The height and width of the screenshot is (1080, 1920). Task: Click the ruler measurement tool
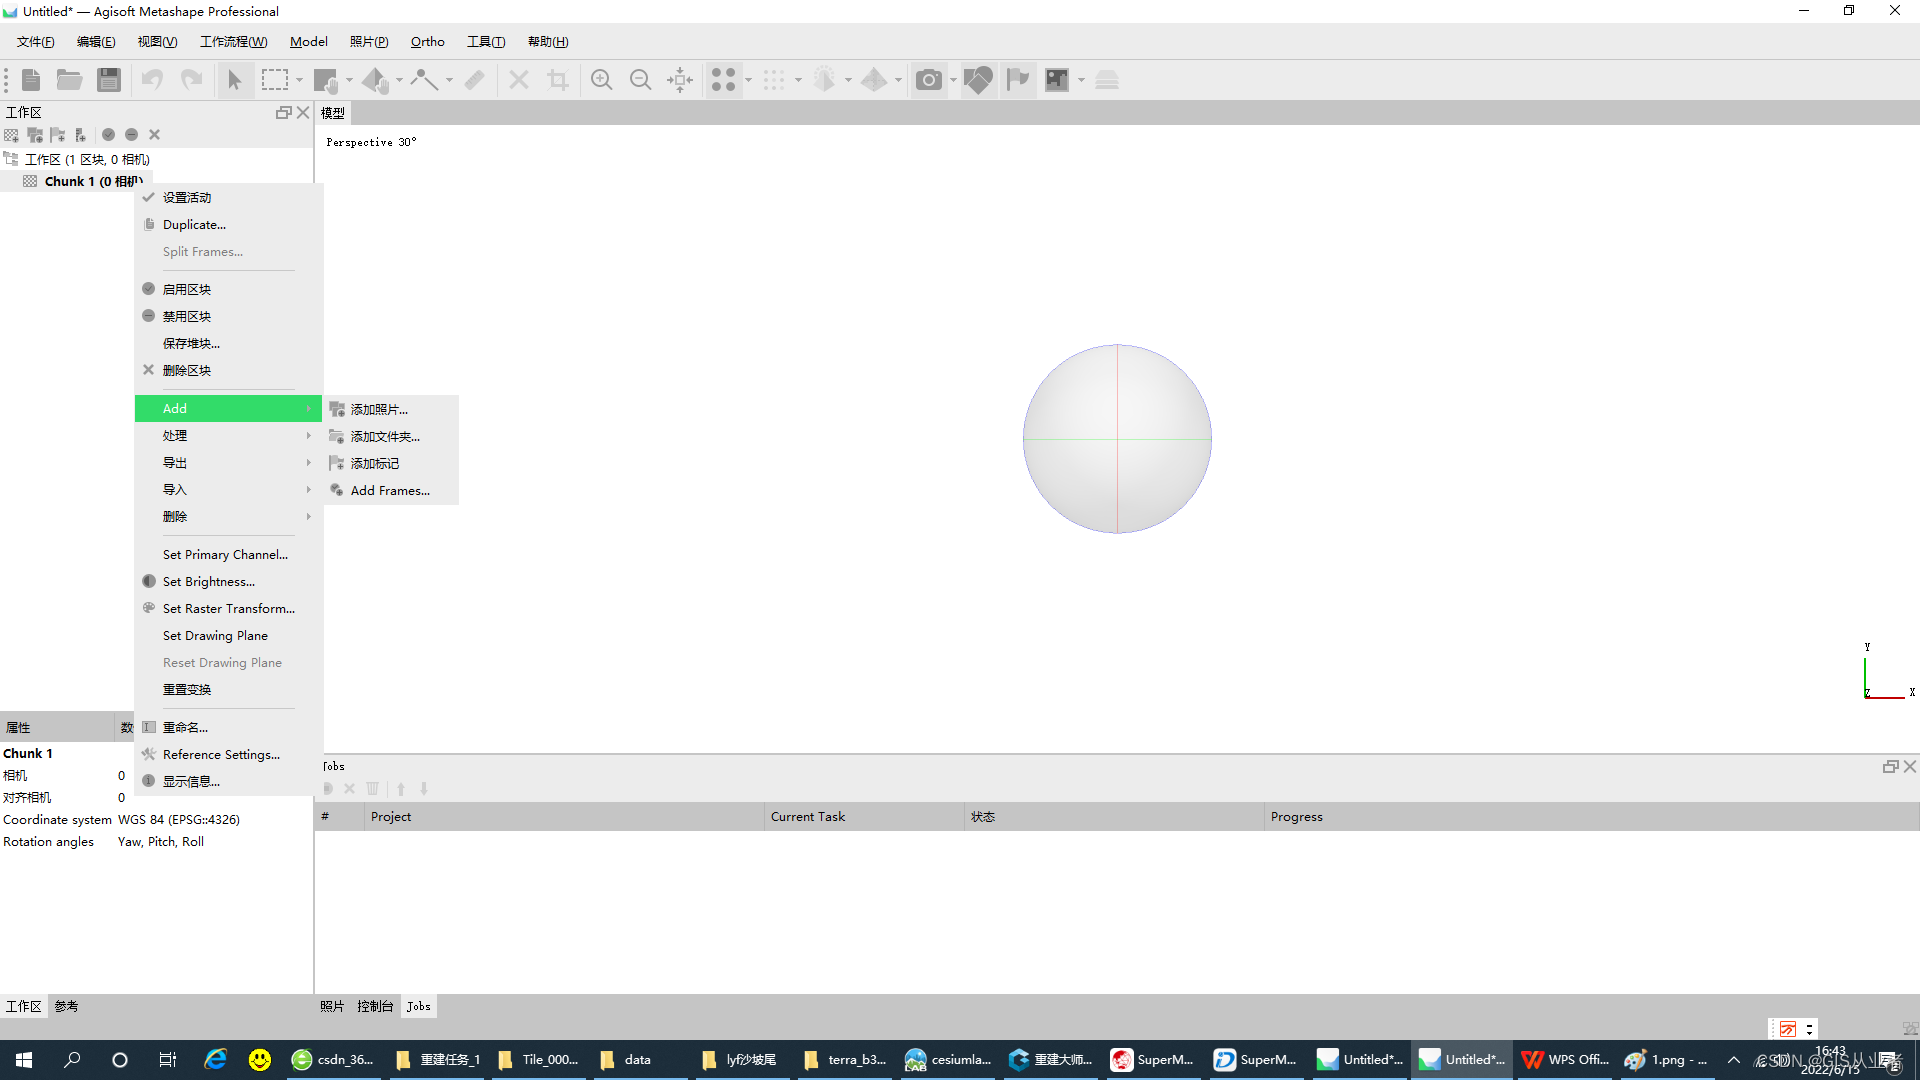(474, 80)
